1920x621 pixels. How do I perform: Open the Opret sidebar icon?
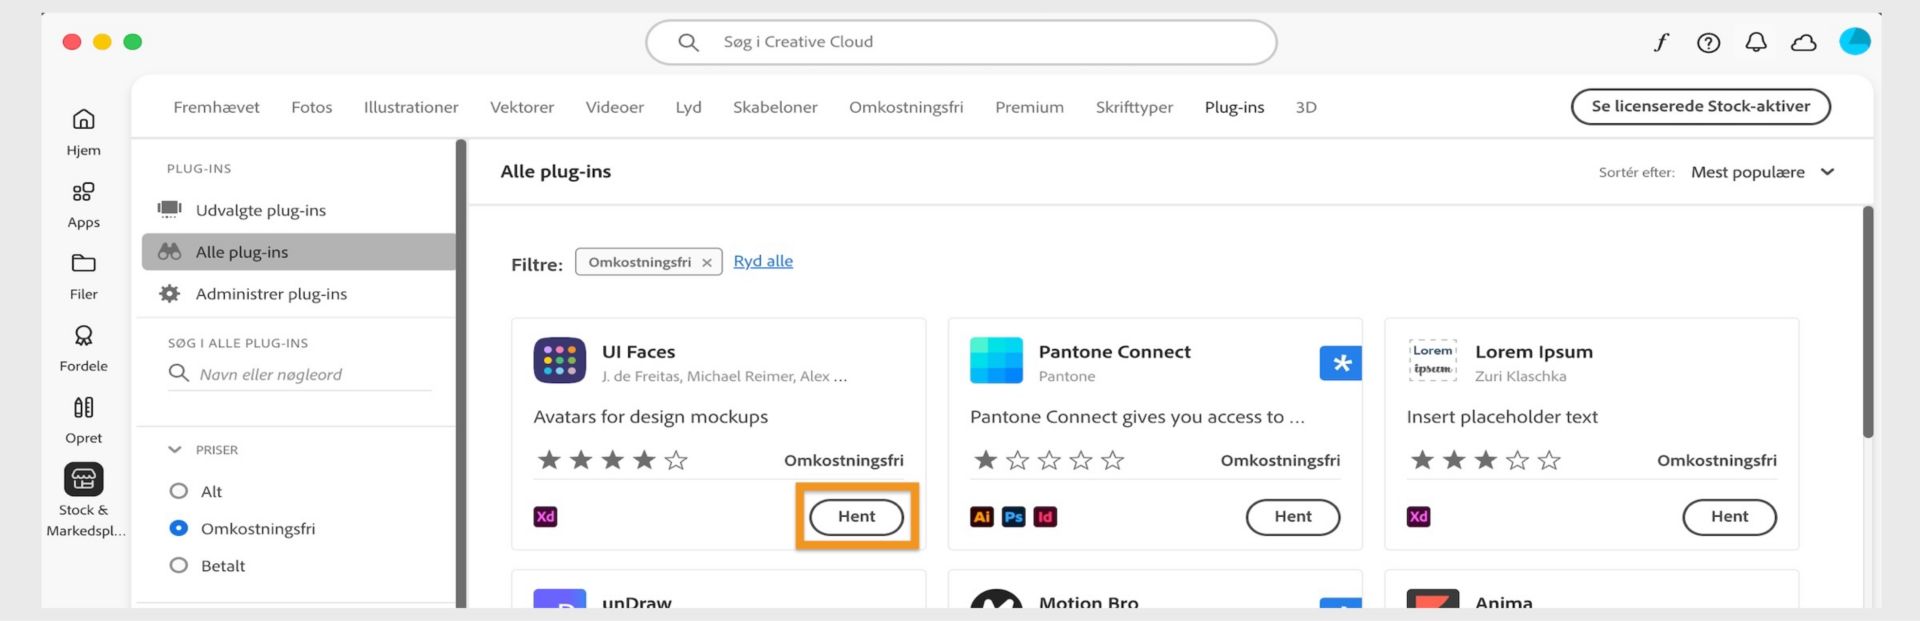pyautogui.click(x=84, y=407)
